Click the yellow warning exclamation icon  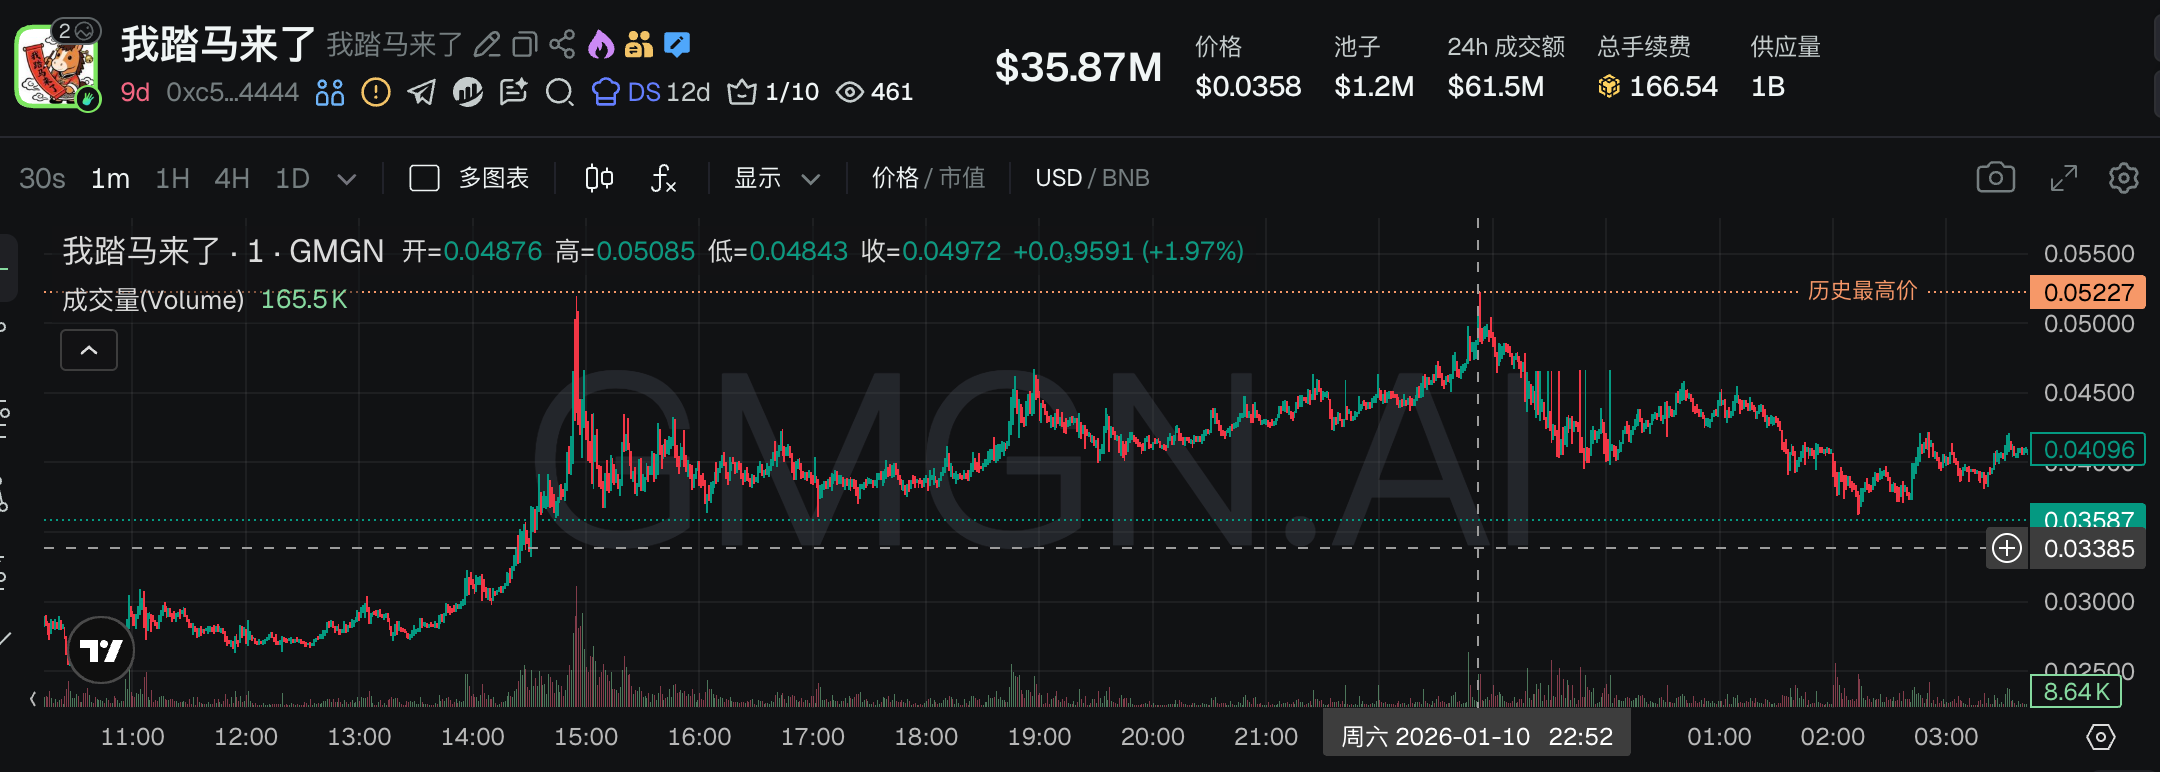(x=375, y=93)
